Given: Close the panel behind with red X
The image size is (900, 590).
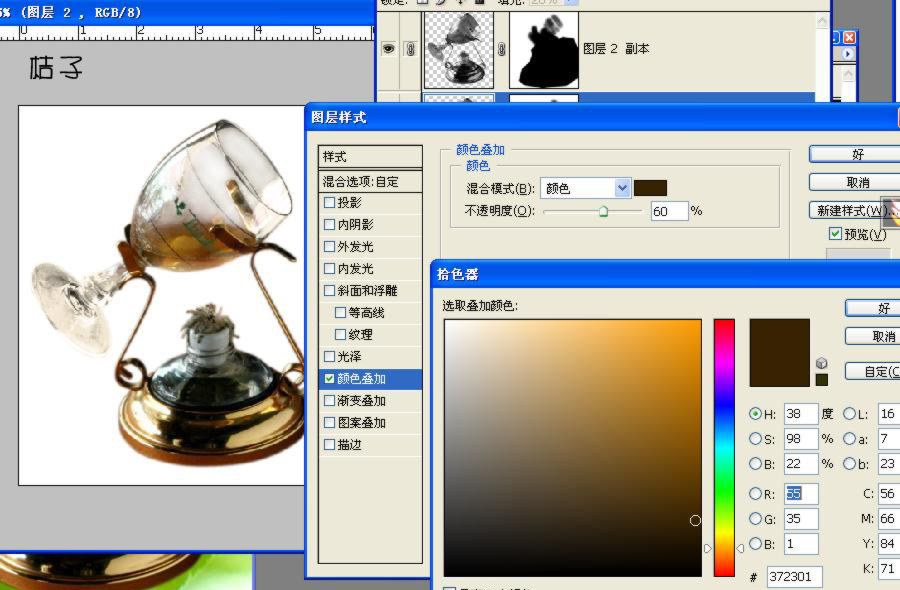Looking at the screenshot, I should point(849,38).
